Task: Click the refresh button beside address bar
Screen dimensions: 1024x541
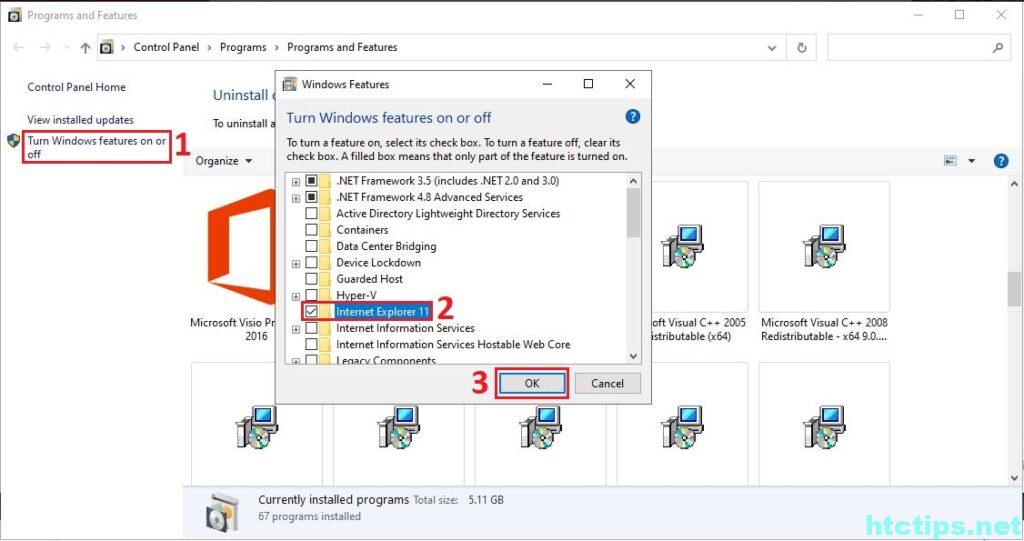Action: (801, 47)
